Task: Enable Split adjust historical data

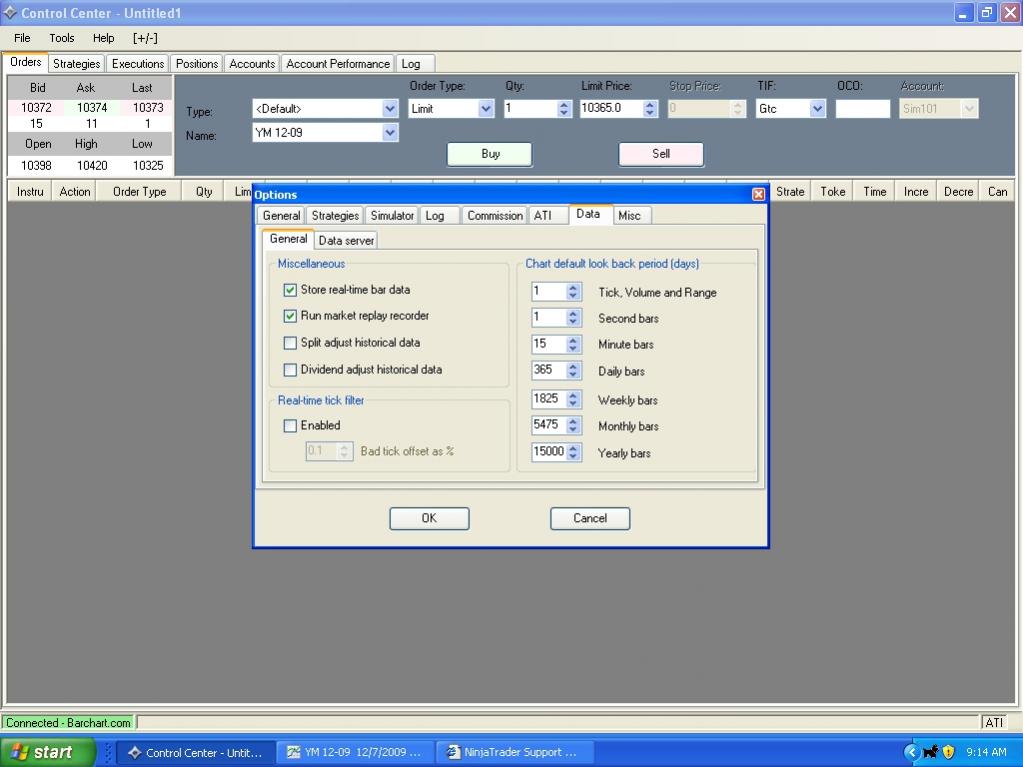Action: click(x=290, y=343)
